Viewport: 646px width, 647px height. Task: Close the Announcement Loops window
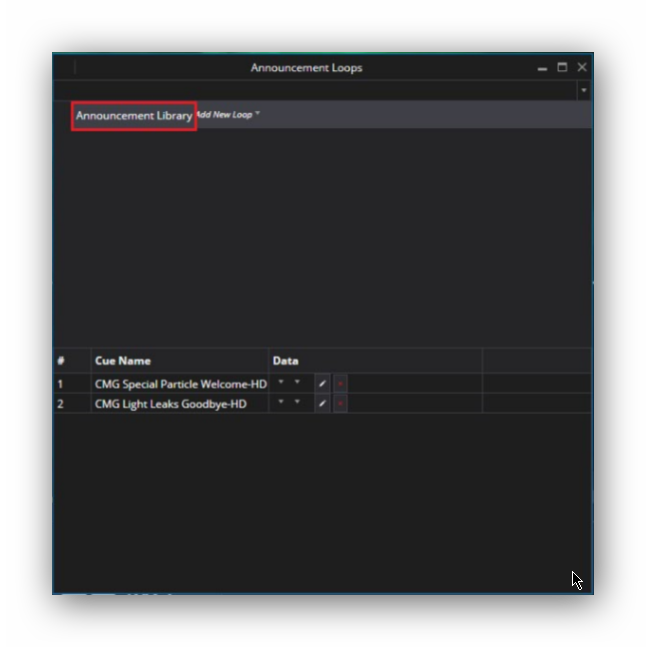[582, 67]
